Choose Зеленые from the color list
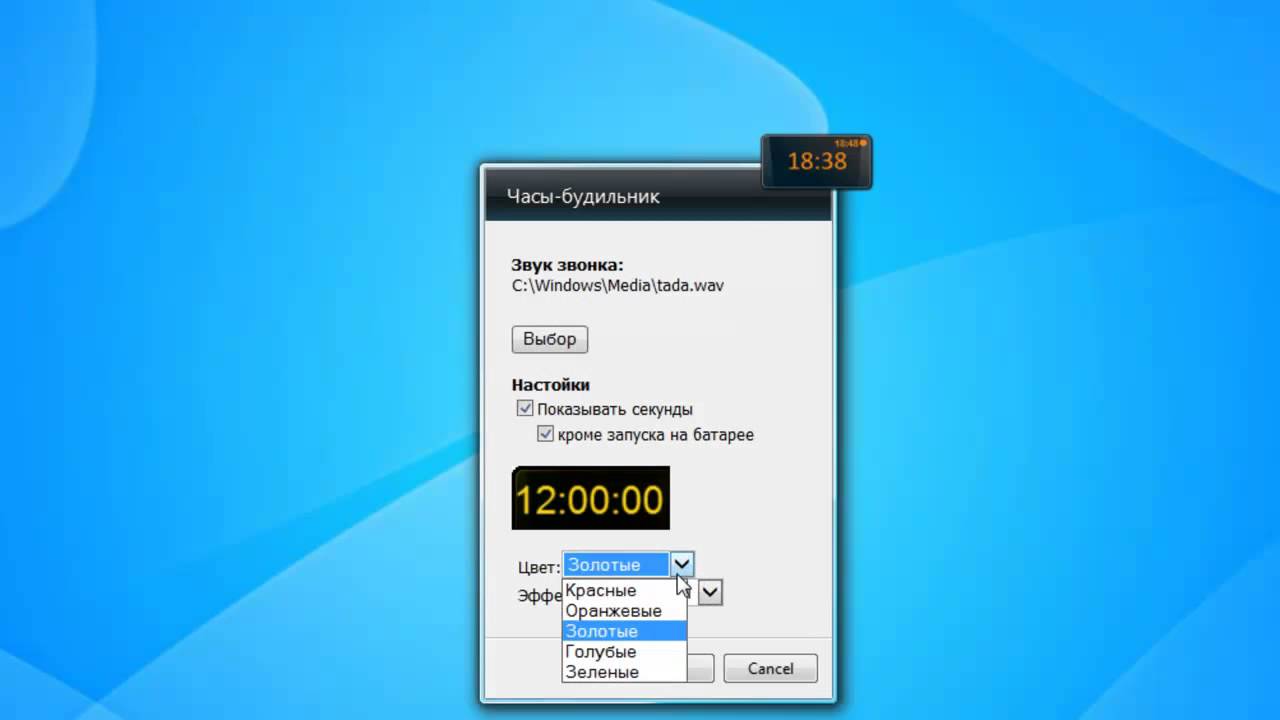 tap(625, 672)
